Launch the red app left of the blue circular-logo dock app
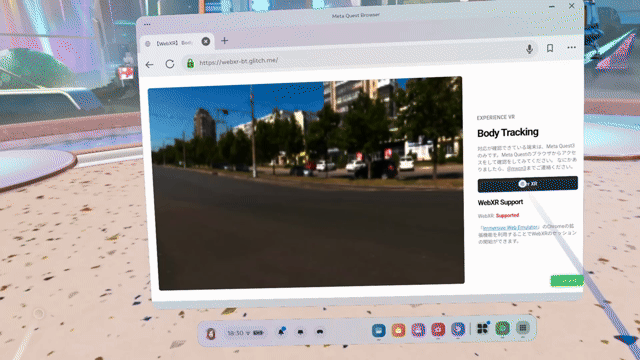Image resolution: width=640 pixels, height=360 pixels. (x=438, y=329)
